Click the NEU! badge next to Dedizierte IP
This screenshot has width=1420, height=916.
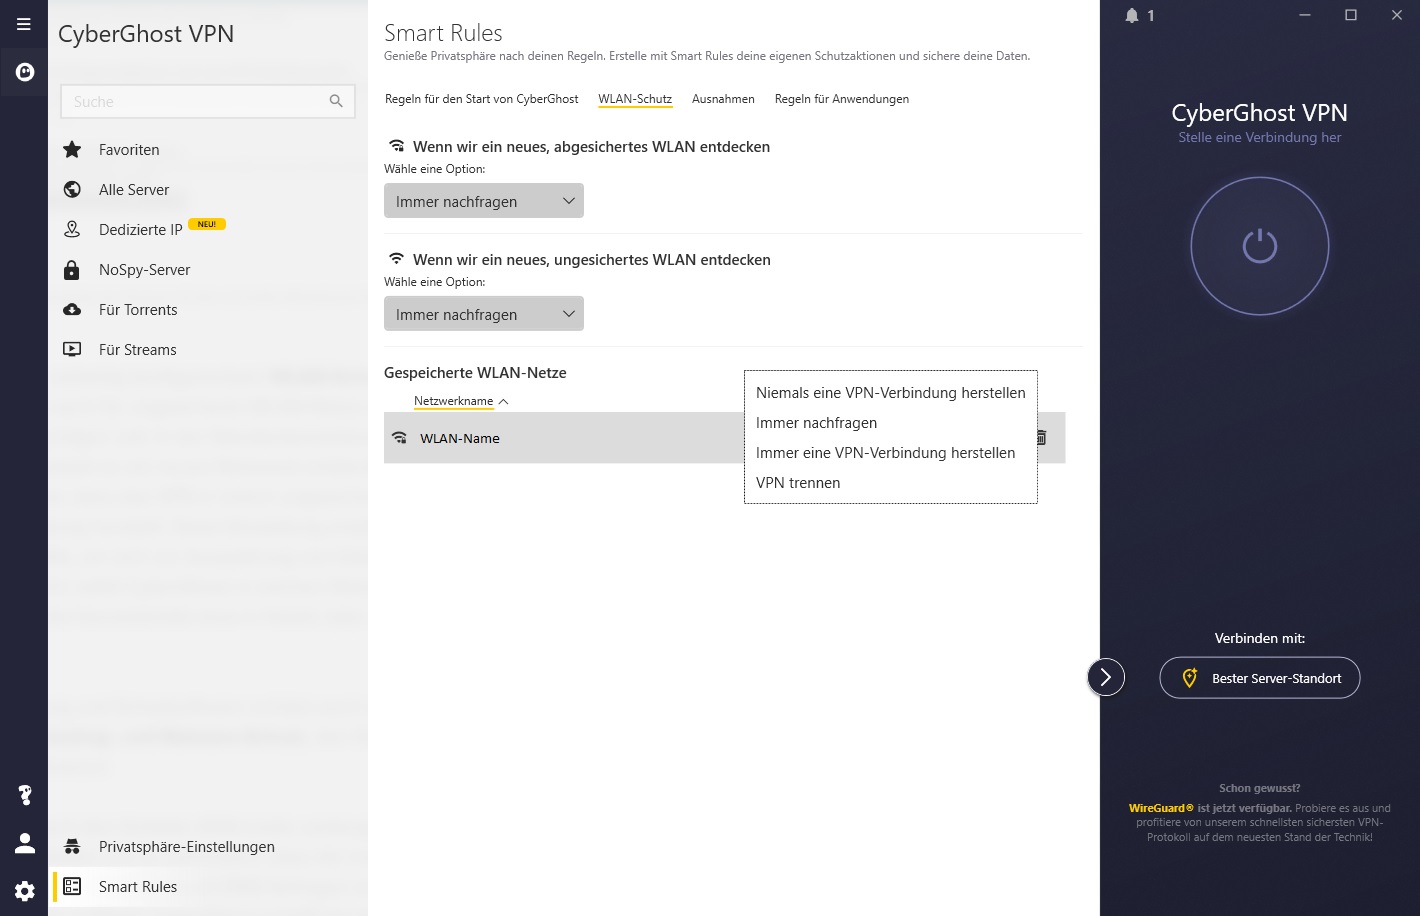click(x=207, y=224)
